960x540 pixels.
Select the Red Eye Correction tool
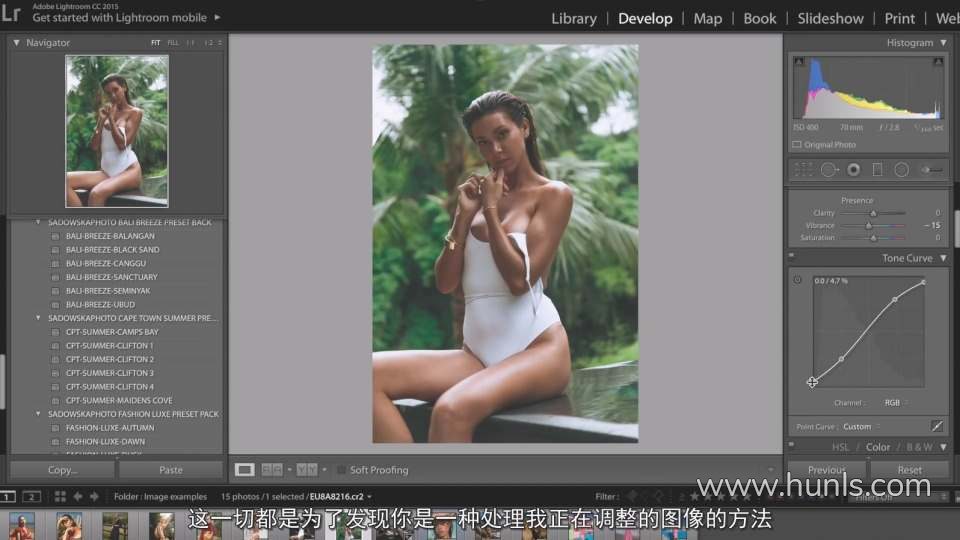[x=853, y=170]
